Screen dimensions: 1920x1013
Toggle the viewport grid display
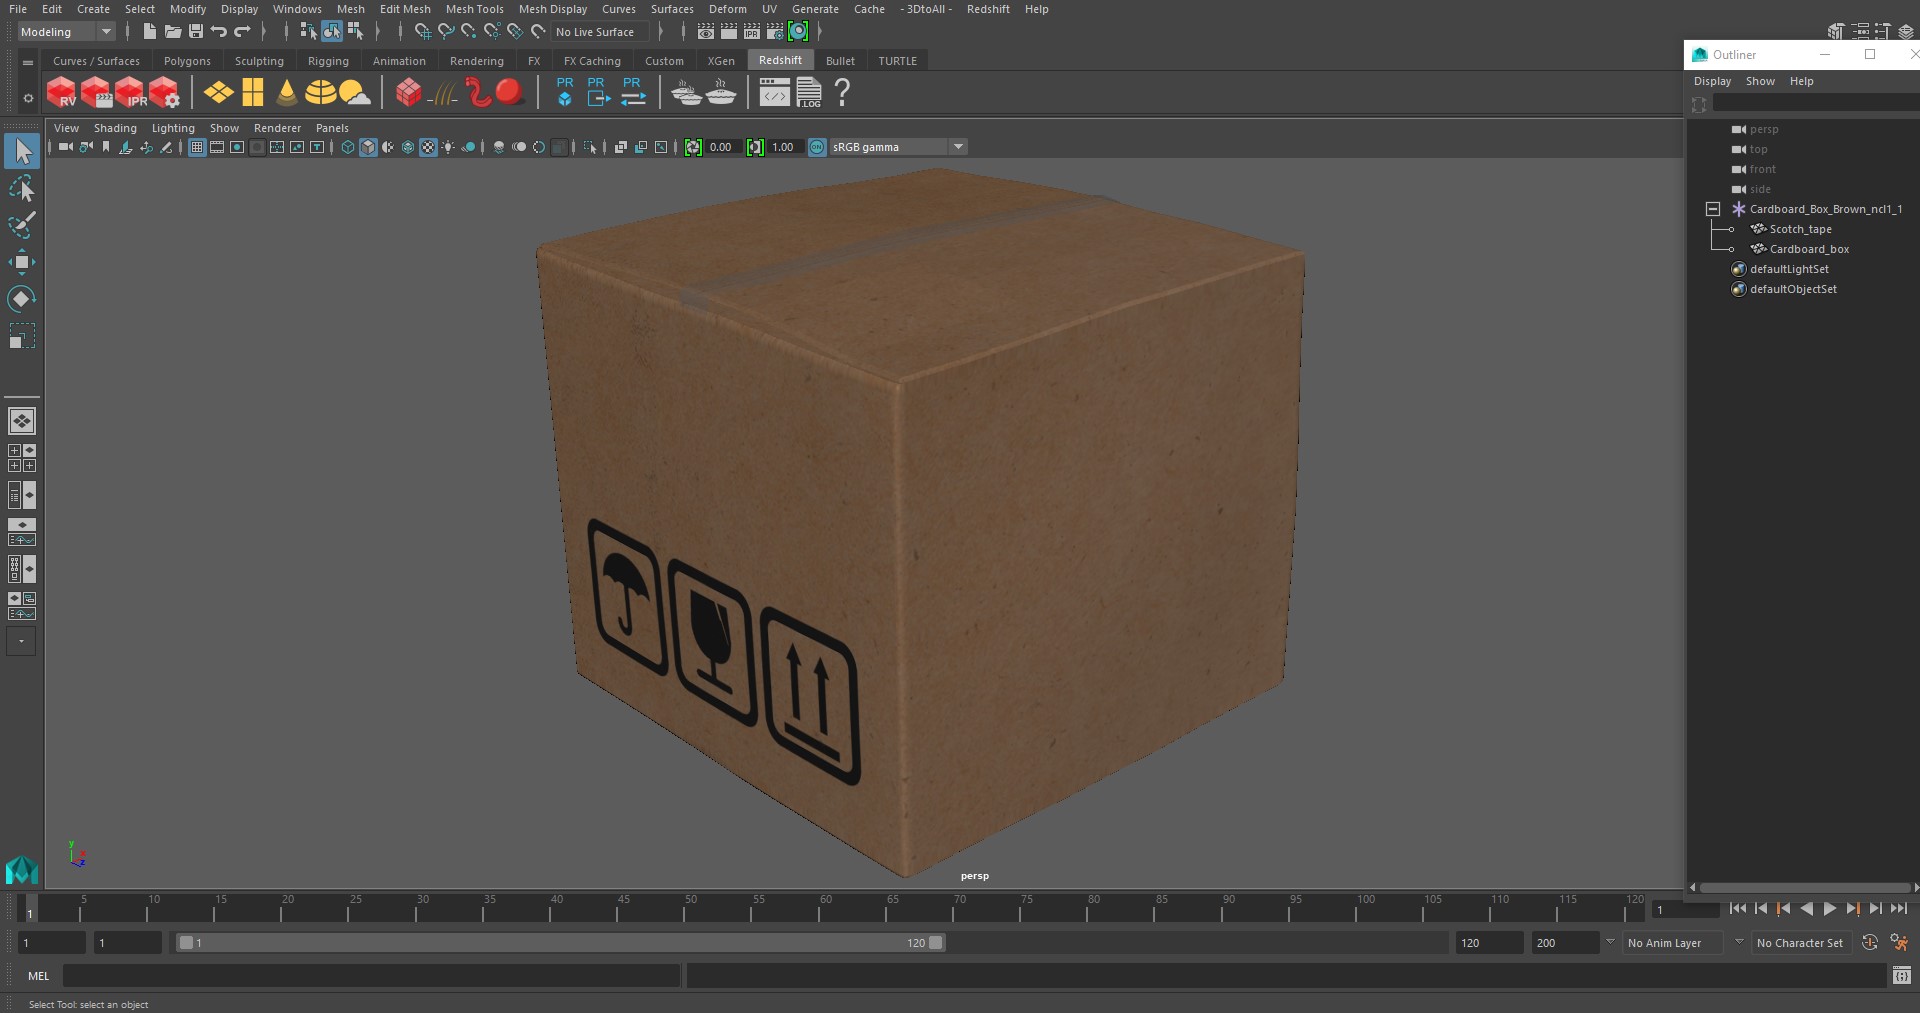[x=197, y=147]
